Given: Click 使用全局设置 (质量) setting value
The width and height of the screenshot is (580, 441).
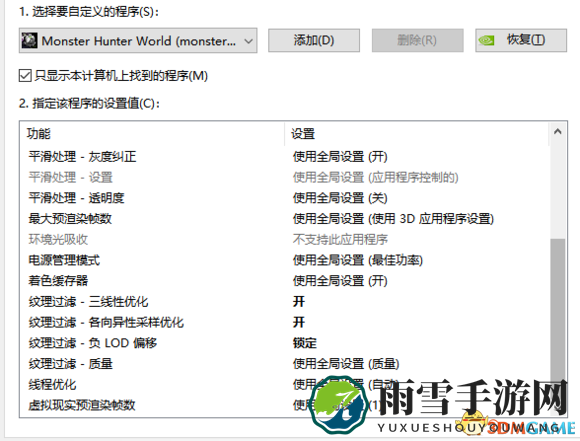Looking at the screenshot, I should (x=346, y=364).
